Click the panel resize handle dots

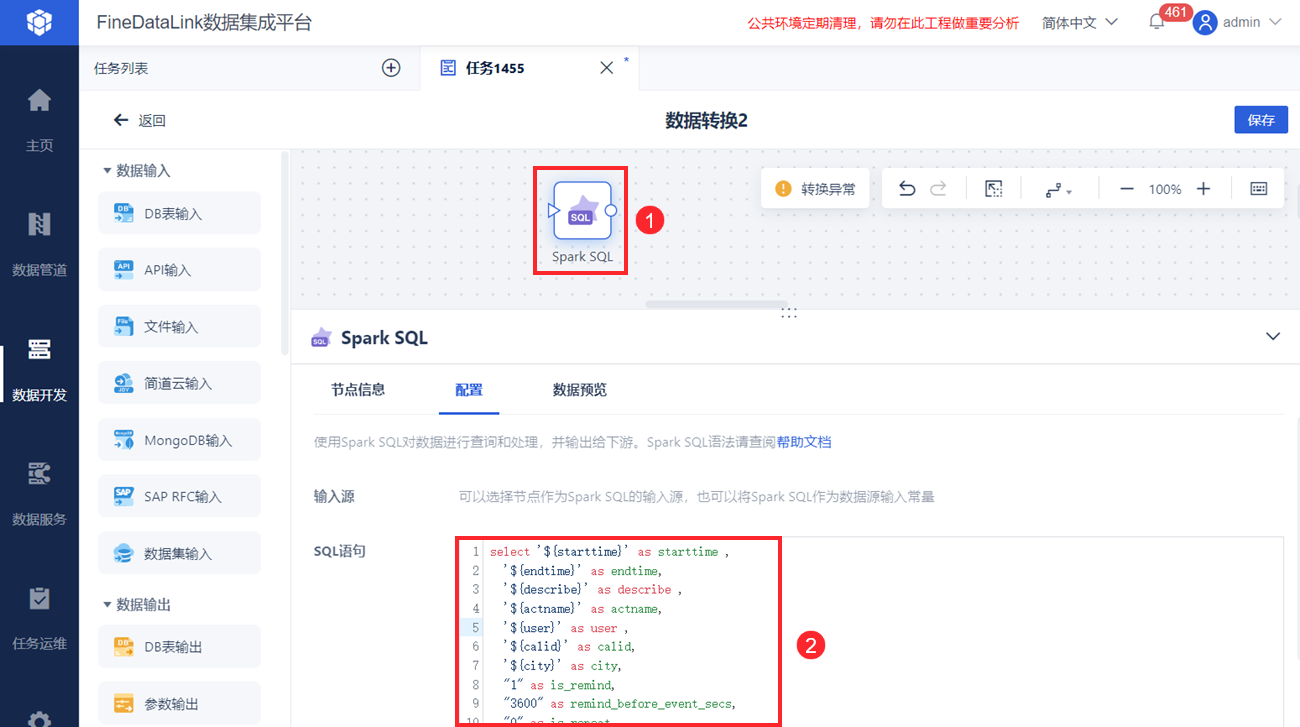point(789,313)
